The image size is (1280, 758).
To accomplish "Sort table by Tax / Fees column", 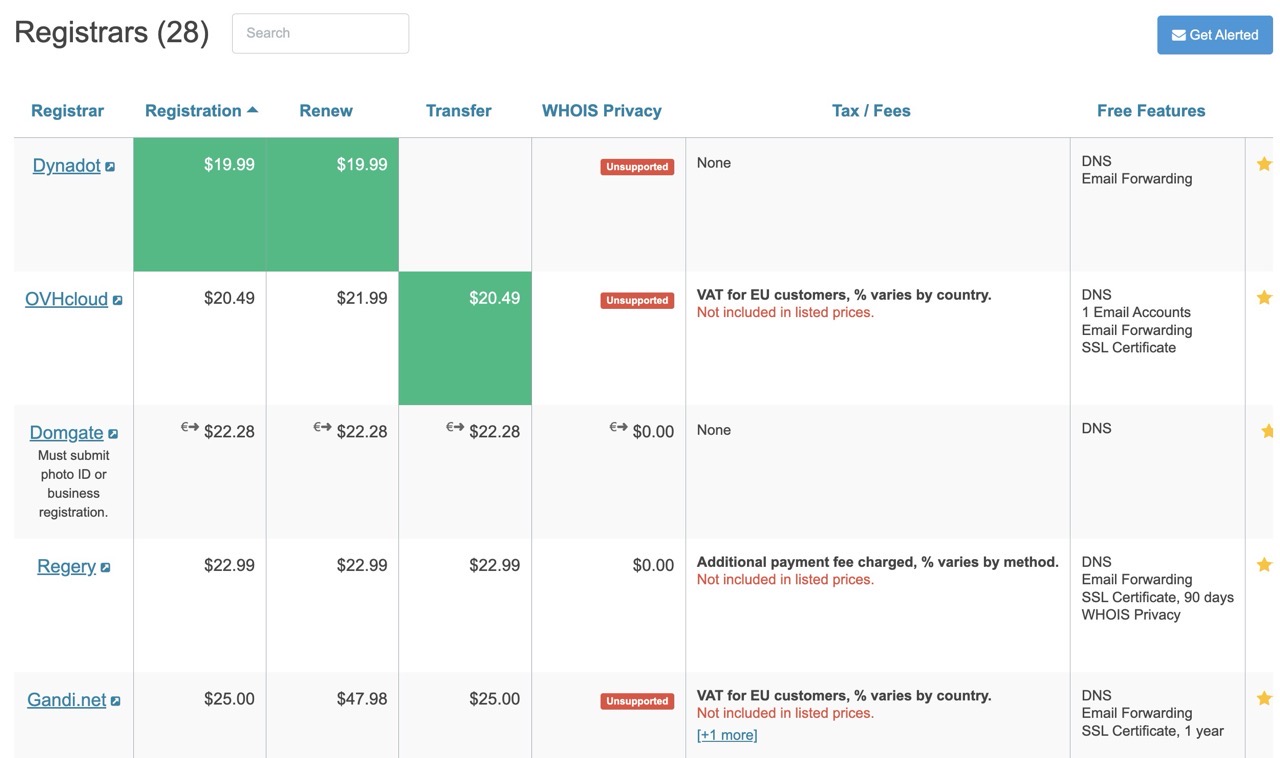I will [871, 111].
